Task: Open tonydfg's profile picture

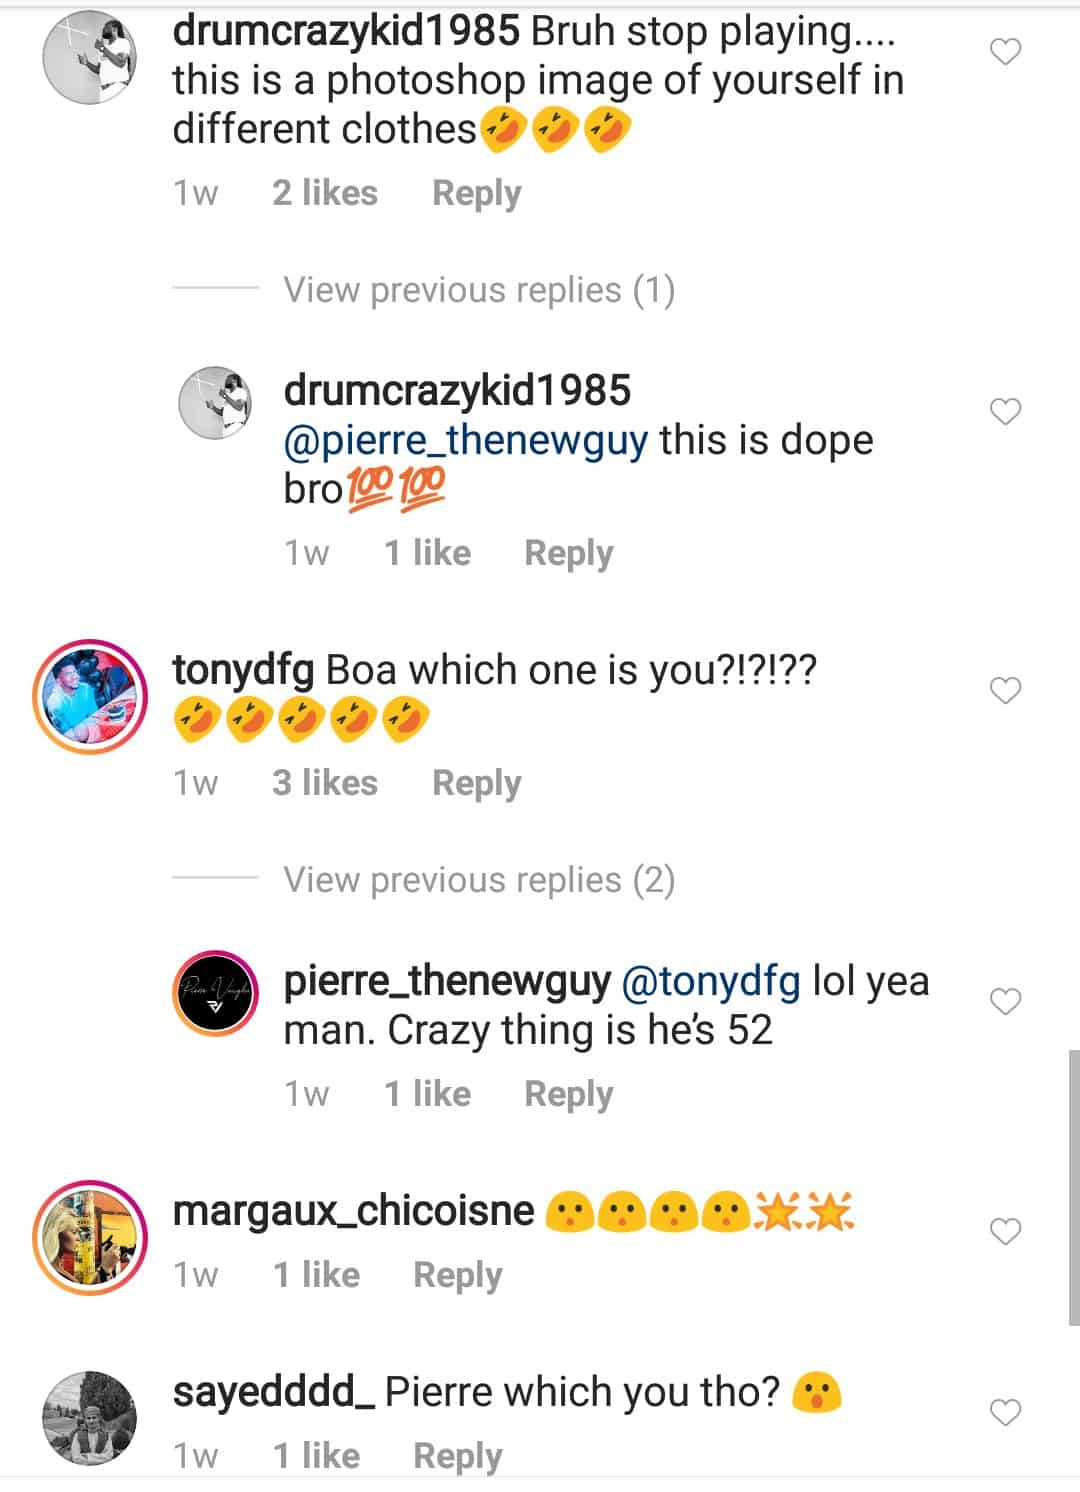Action: 90,697
